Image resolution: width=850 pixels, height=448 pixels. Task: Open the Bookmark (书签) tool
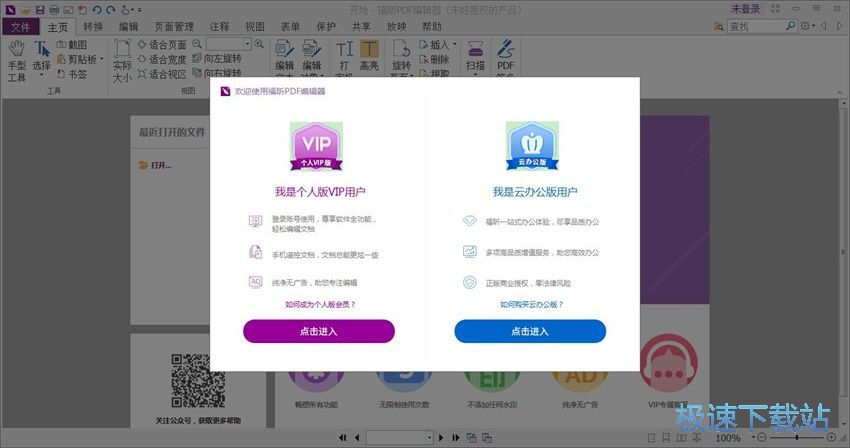point(72,74)
